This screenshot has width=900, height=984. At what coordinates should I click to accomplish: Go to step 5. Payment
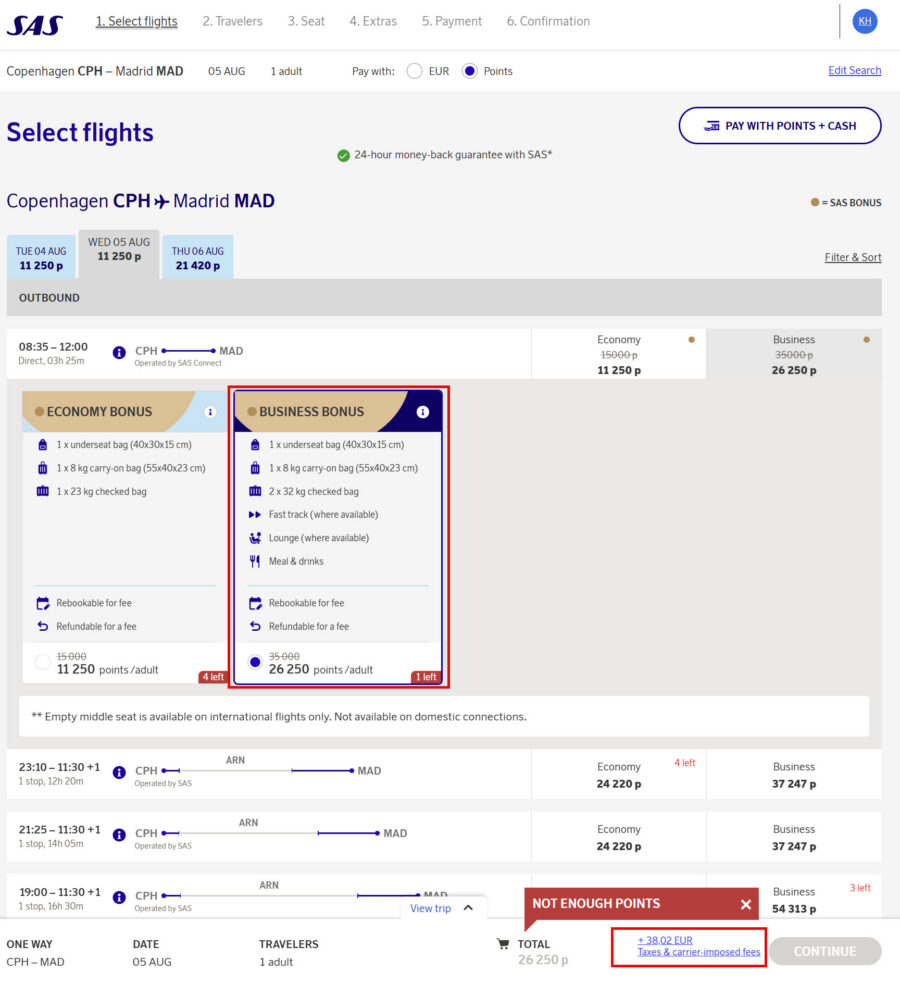452,21
